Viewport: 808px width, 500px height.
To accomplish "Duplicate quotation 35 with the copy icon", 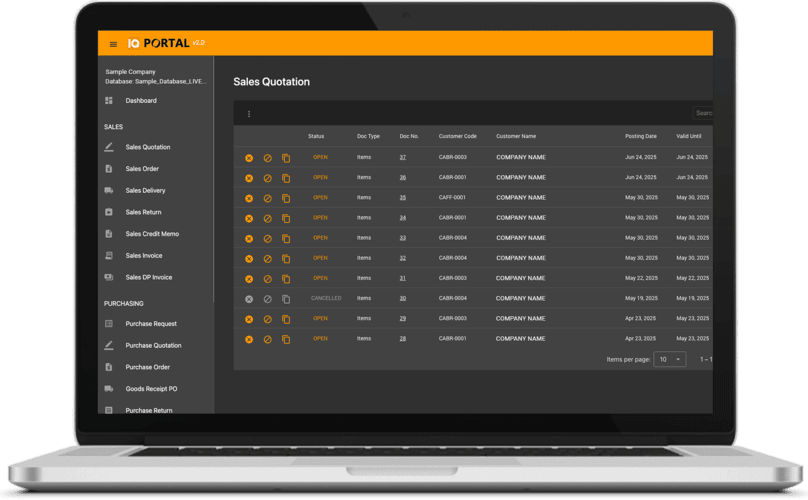I will click(286, 198).
